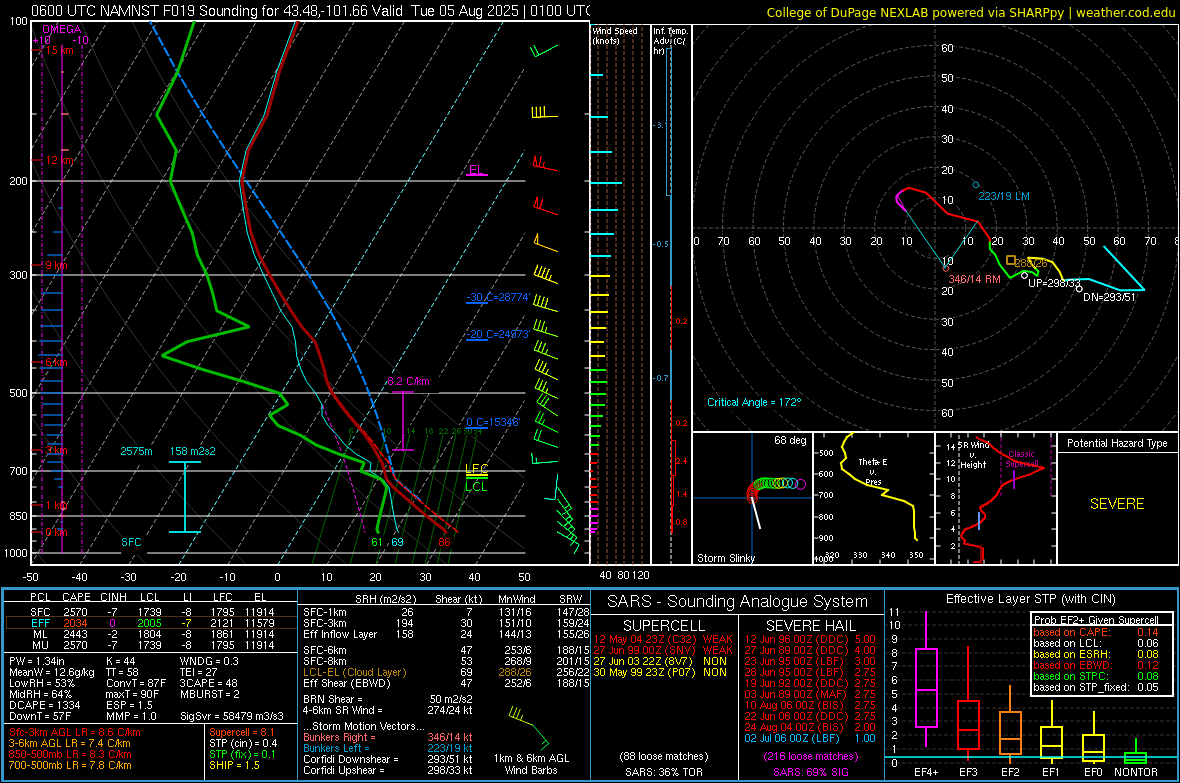Click the Effective Layer STP (with CIN) title

[x=1031, y=599]
